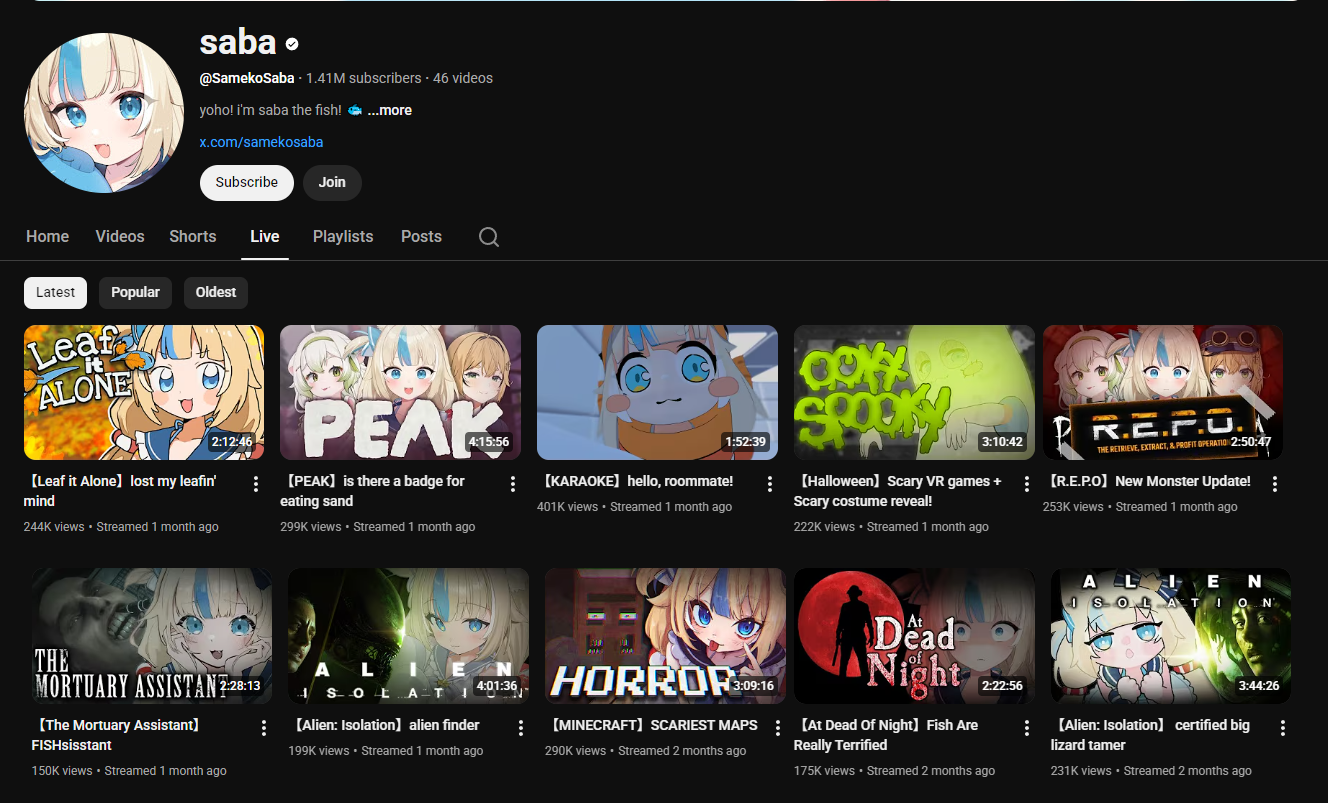Open options menu for R.E.P.O stream
The width and height of the screenshot is (1328, 803).
pos(1275,484)
